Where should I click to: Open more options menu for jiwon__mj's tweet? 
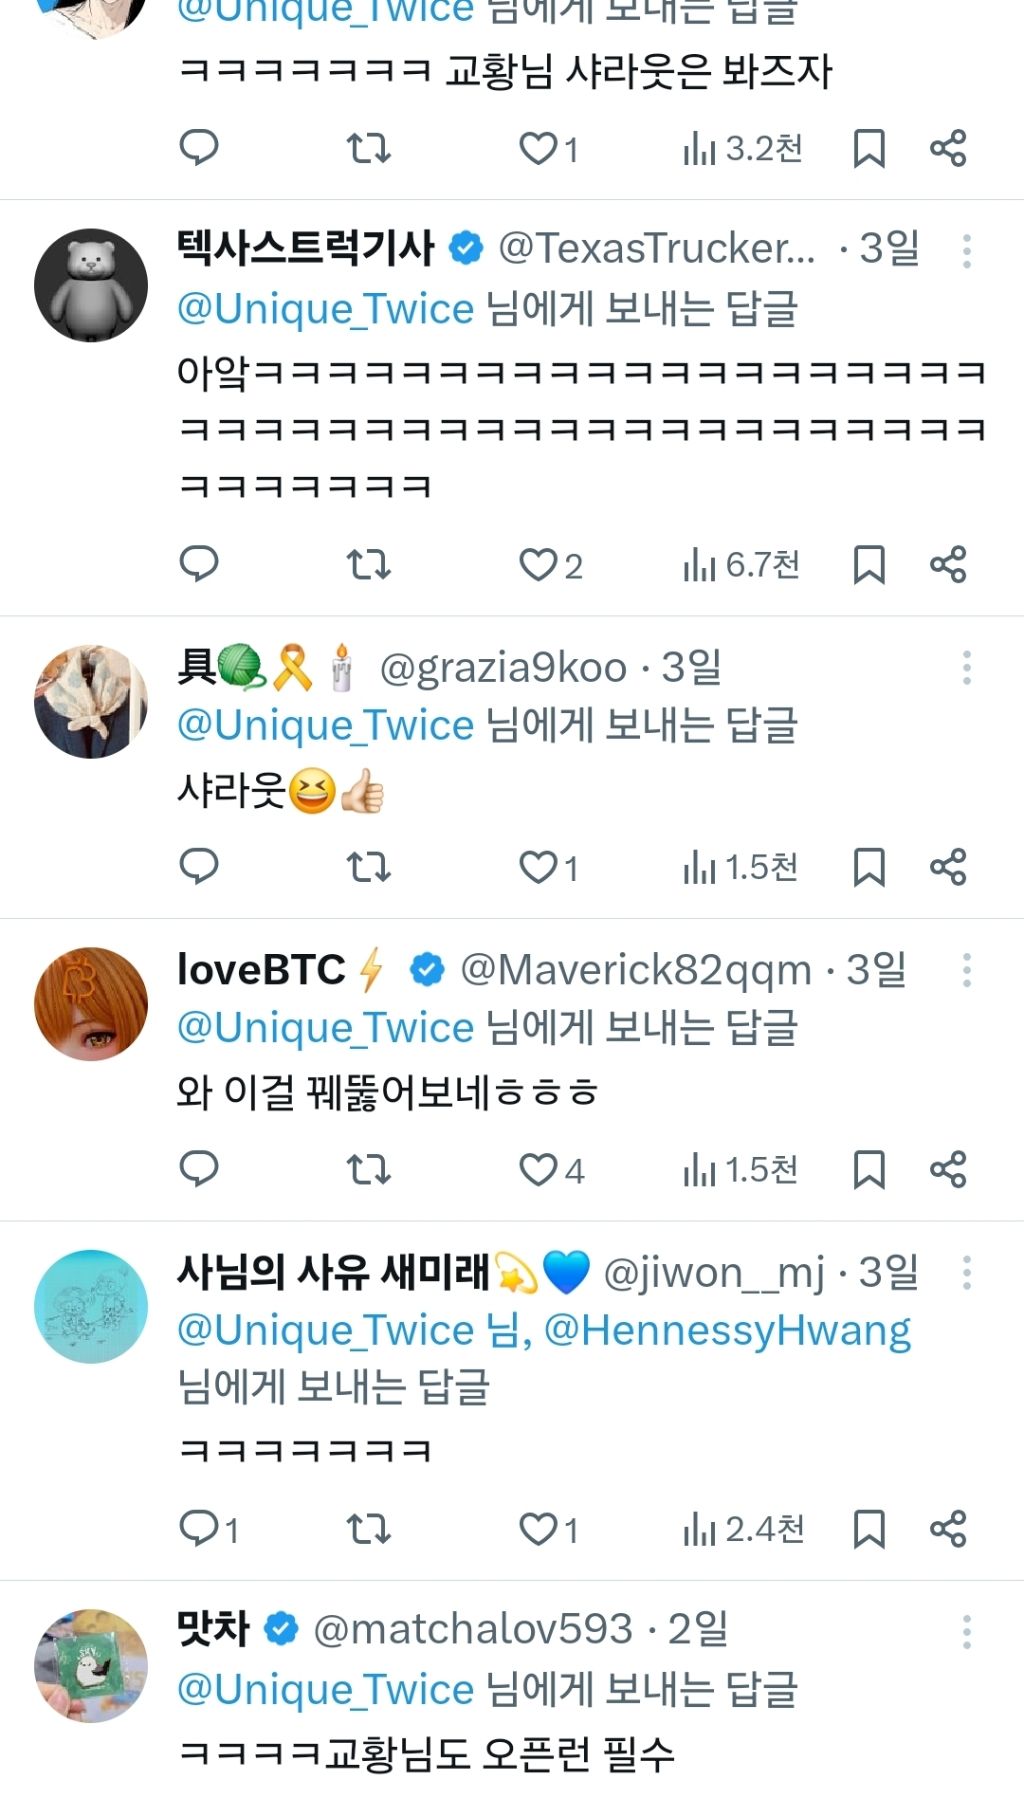(x=966, y=1273)
